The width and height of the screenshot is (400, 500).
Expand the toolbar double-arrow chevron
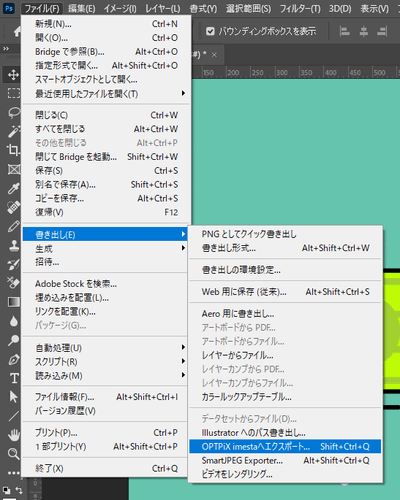point(6,49)
